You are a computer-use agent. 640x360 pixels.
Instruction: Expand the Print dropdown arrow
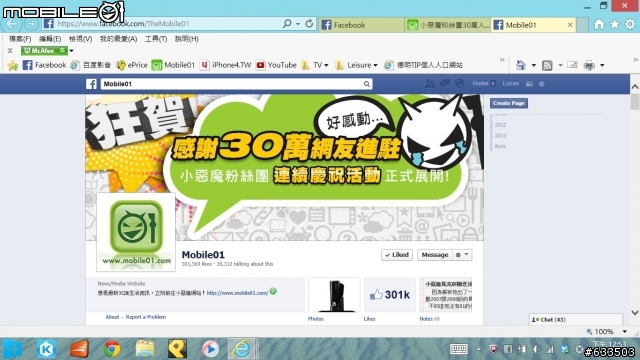(602, 65)
